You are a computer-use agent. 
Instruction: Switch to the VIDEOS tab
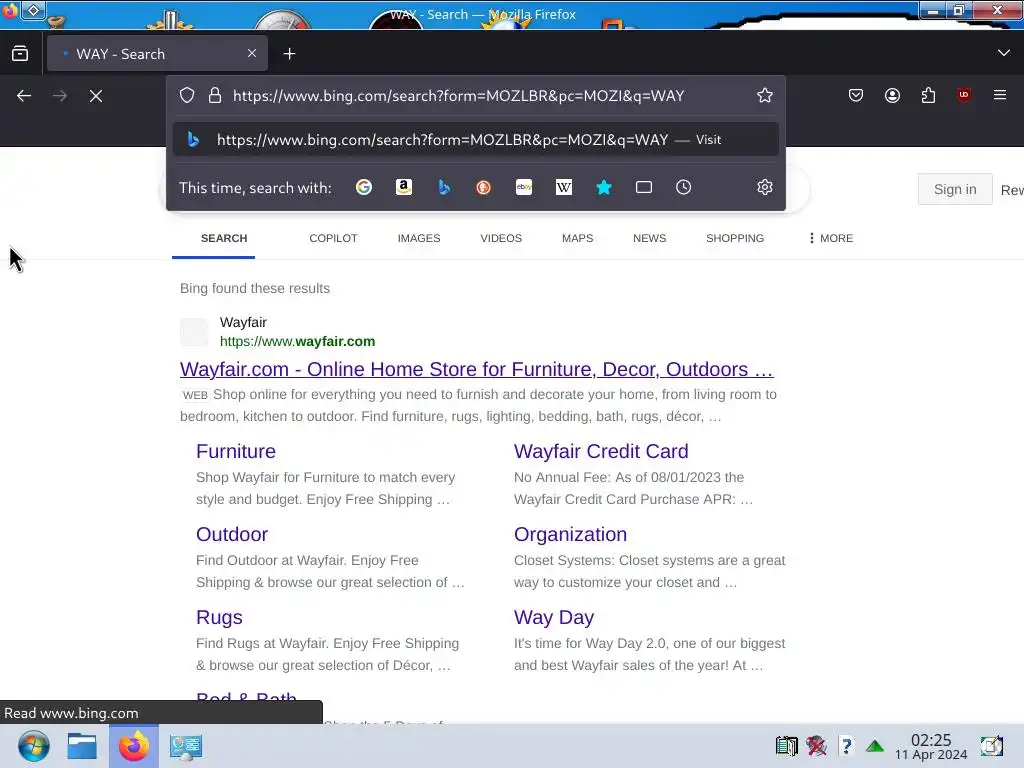[501, 238]
